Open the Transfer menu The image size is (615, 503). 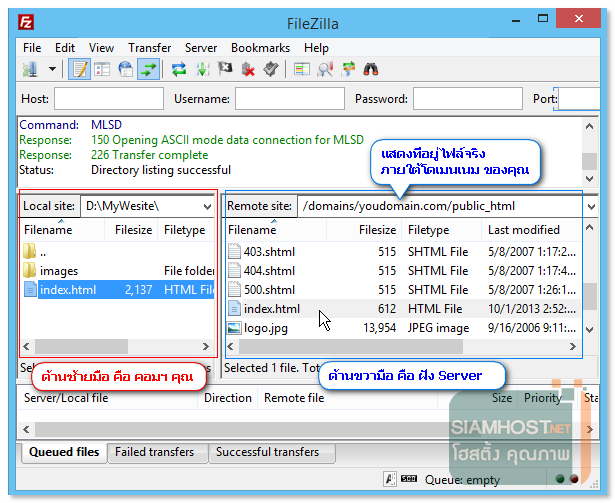tap(149, 47)
